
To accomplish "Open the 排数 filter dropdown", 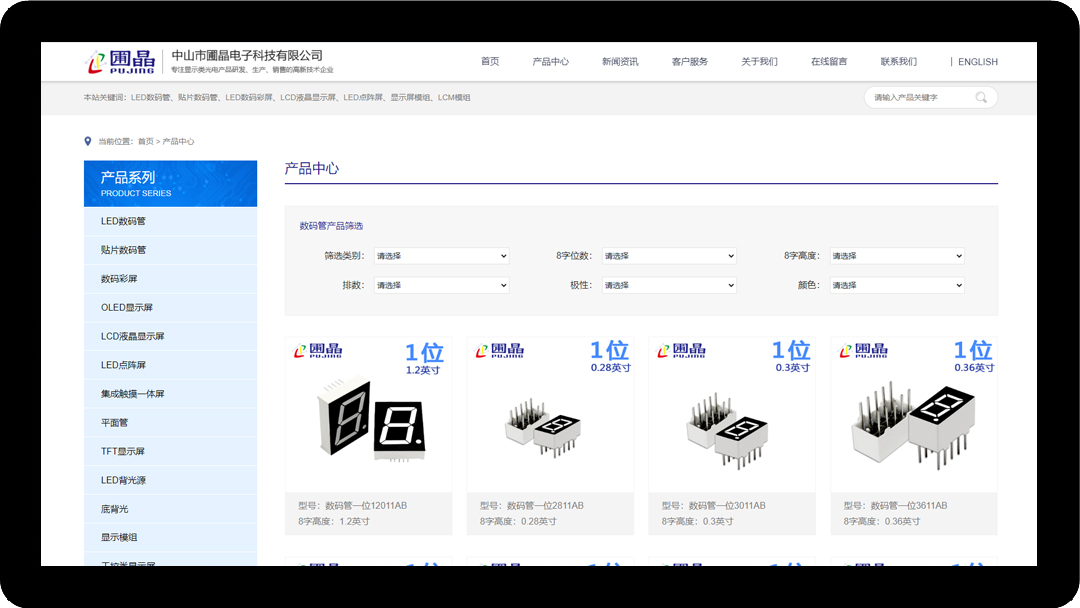I will coord(441,285).
